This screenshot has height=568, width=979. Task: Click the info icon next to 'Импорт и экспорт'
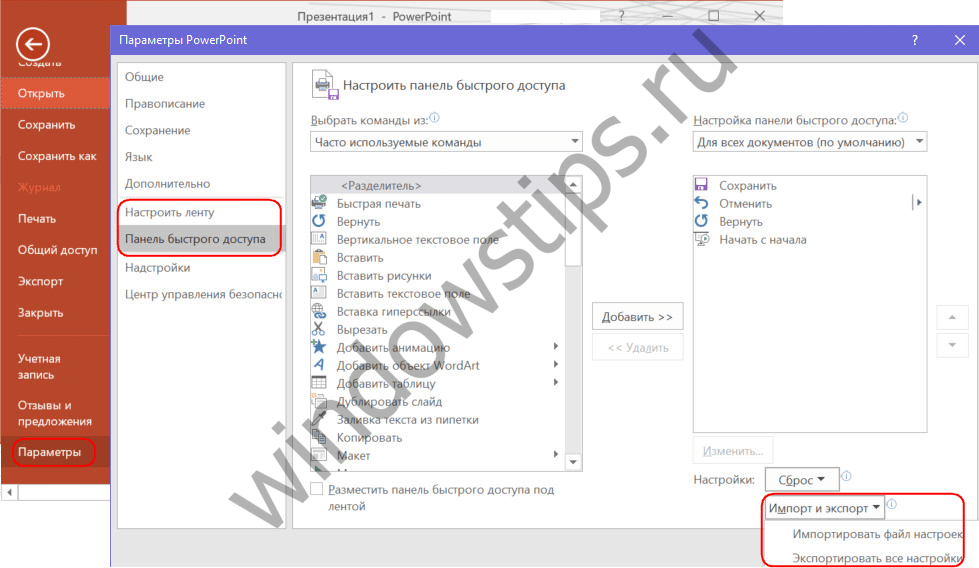click(892, 504)
